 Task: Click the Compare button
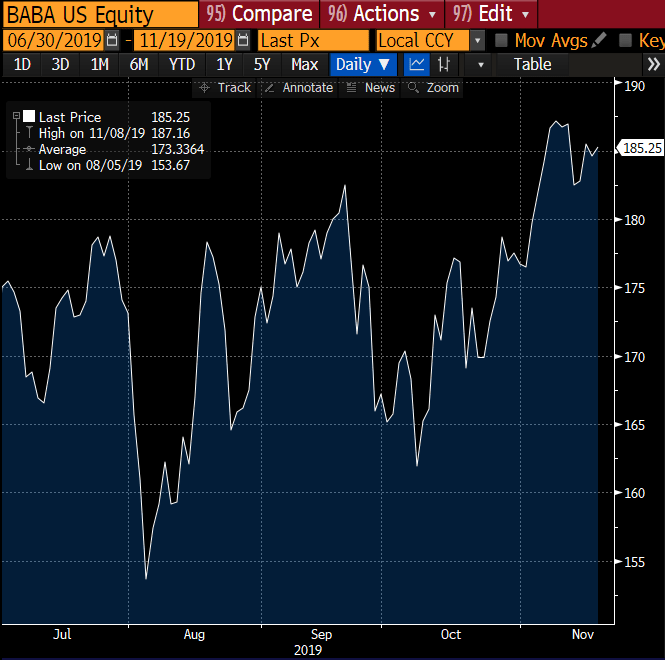259,14
